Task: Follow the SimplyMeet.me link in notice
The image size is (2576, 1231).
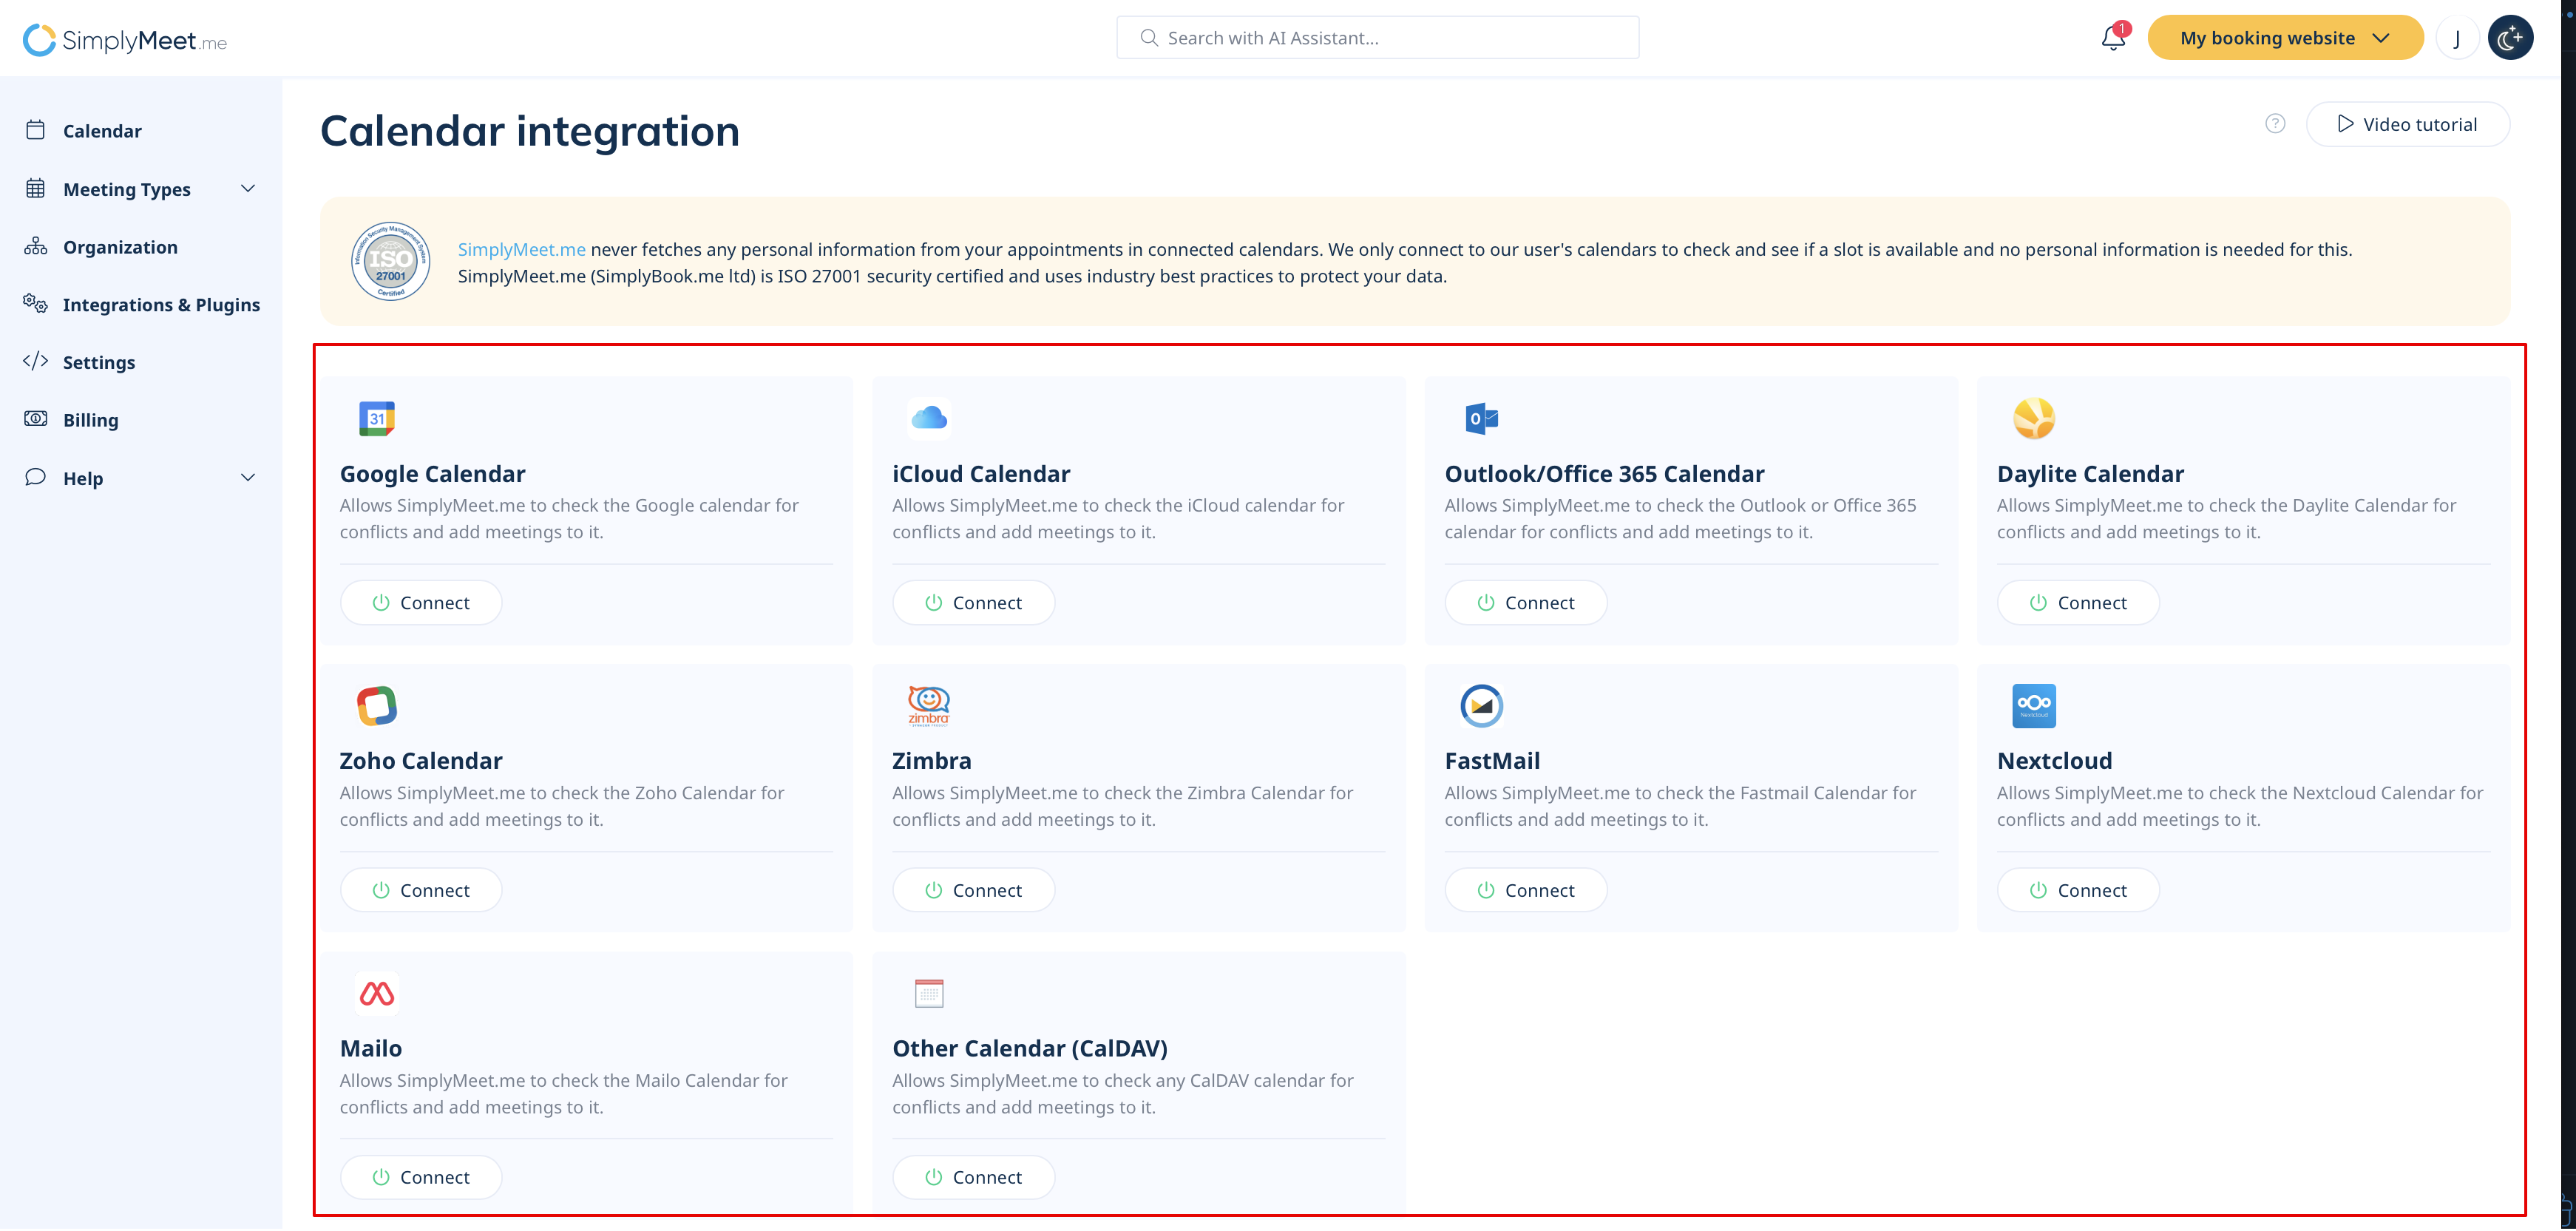Action: click(521, 250)
